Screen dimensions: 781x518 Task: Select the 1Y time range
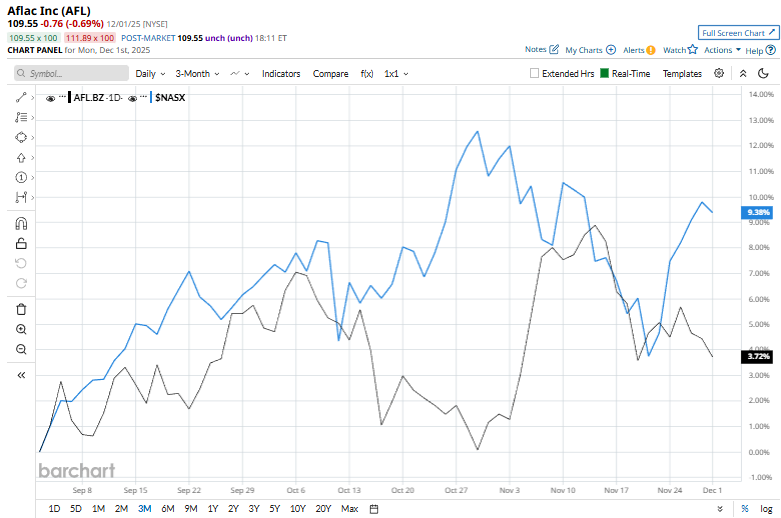click(x=213, y=509)
